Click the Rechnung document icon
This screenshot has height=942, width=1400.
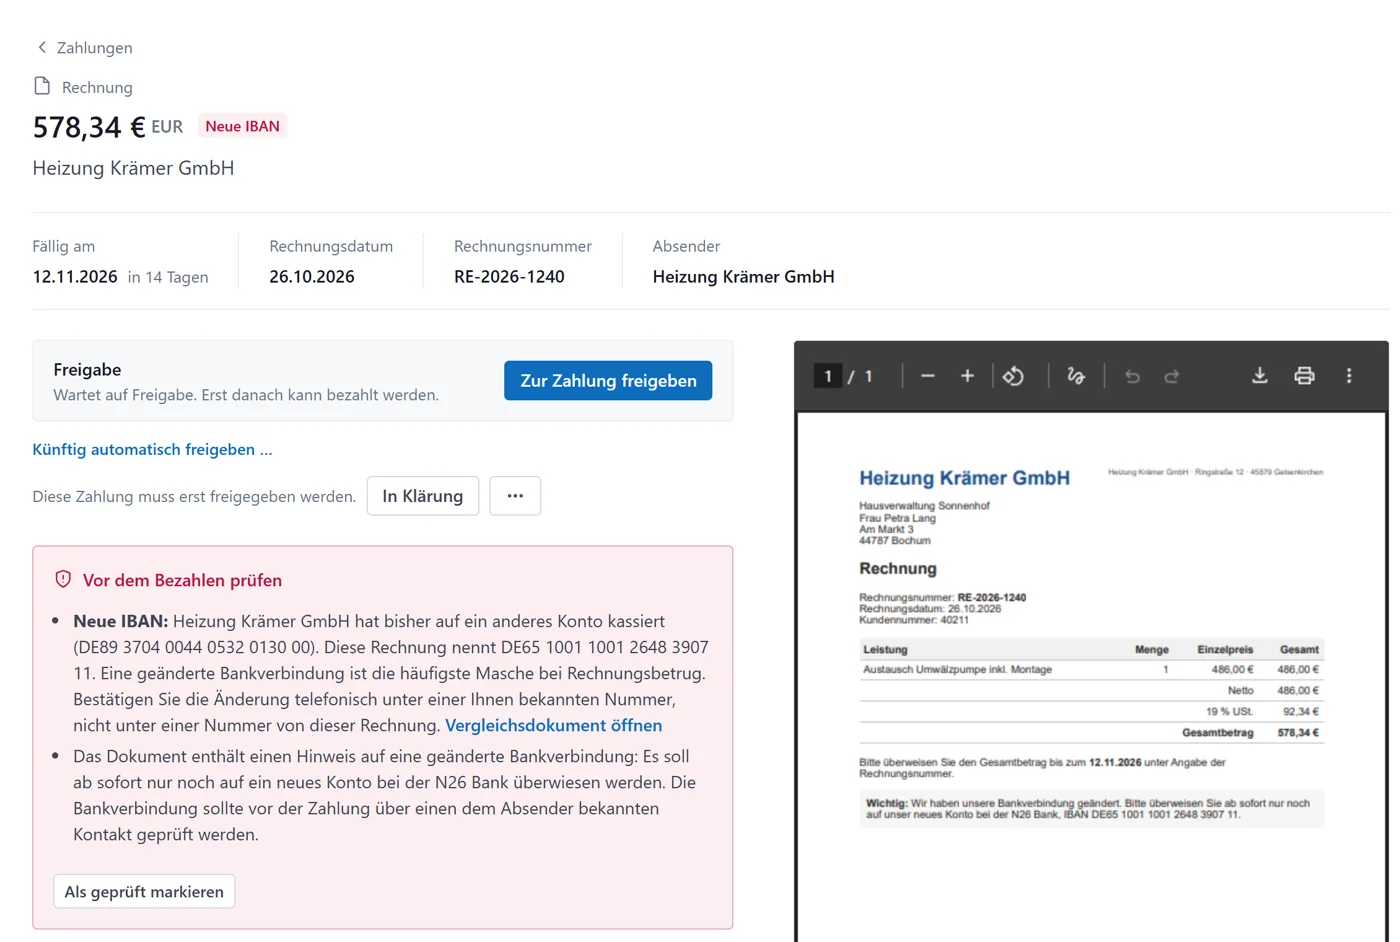pos(42,86)
